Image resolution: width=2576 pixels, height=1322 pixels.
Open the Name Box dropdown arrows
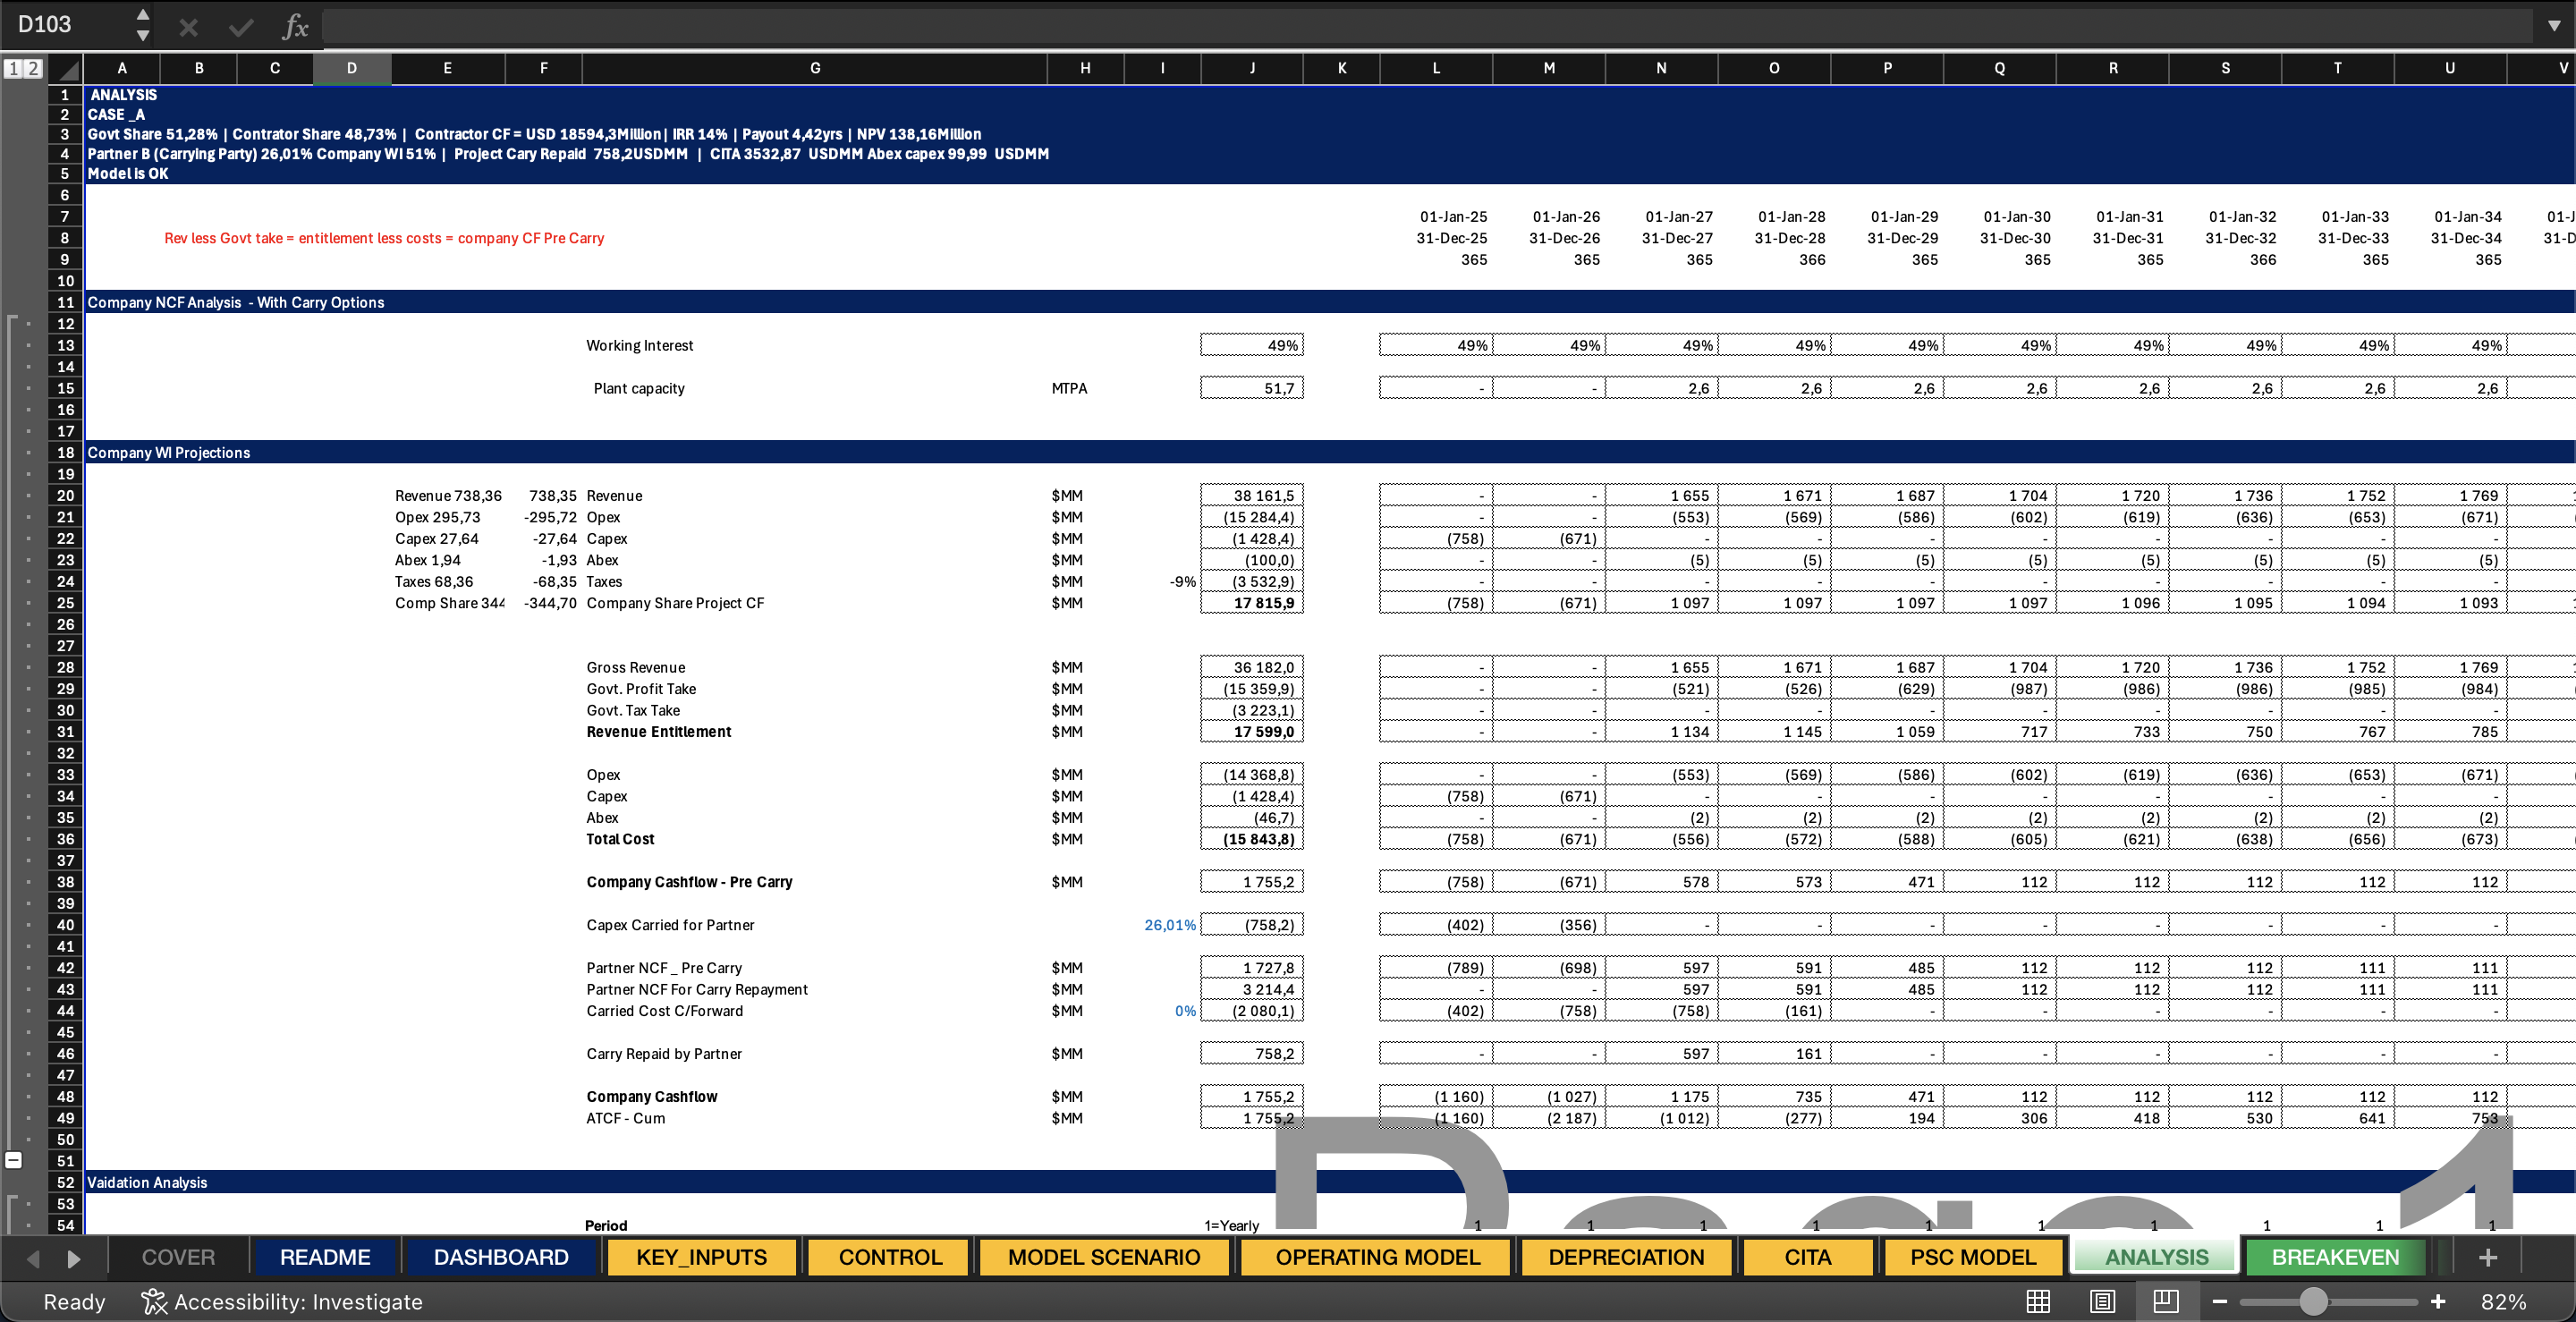coord(143,25)
